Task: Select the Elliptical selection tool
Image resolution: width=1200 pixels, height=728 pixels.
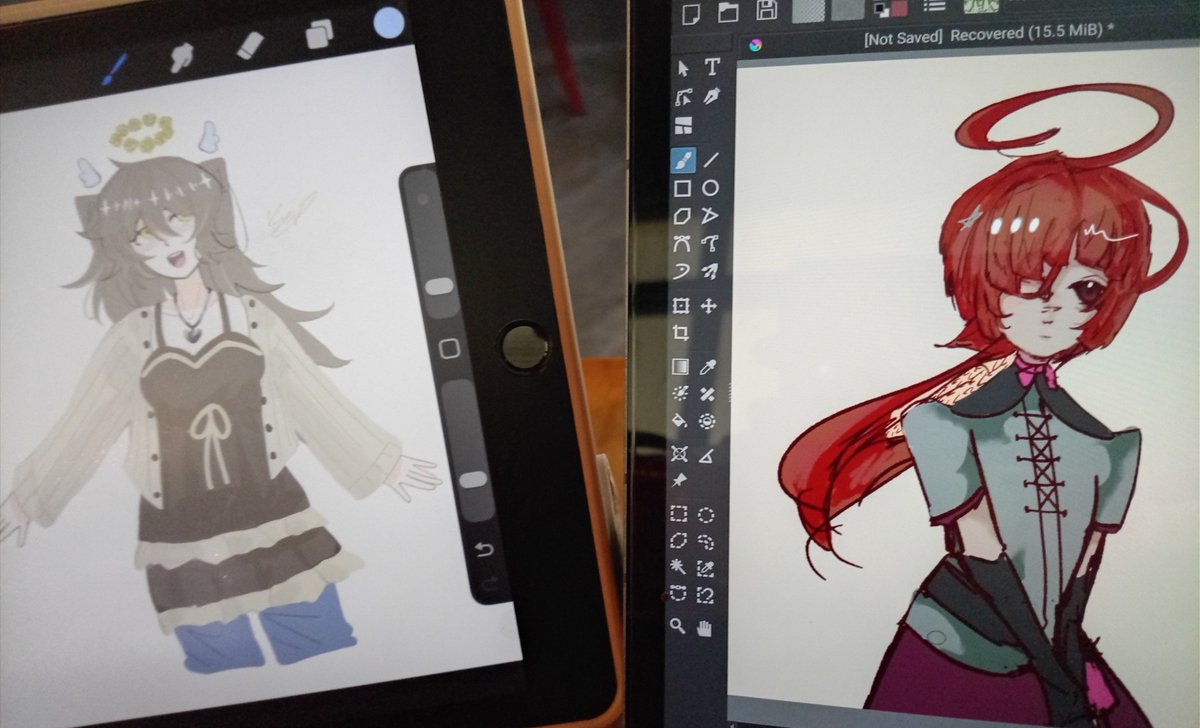Action: [706, 514]
